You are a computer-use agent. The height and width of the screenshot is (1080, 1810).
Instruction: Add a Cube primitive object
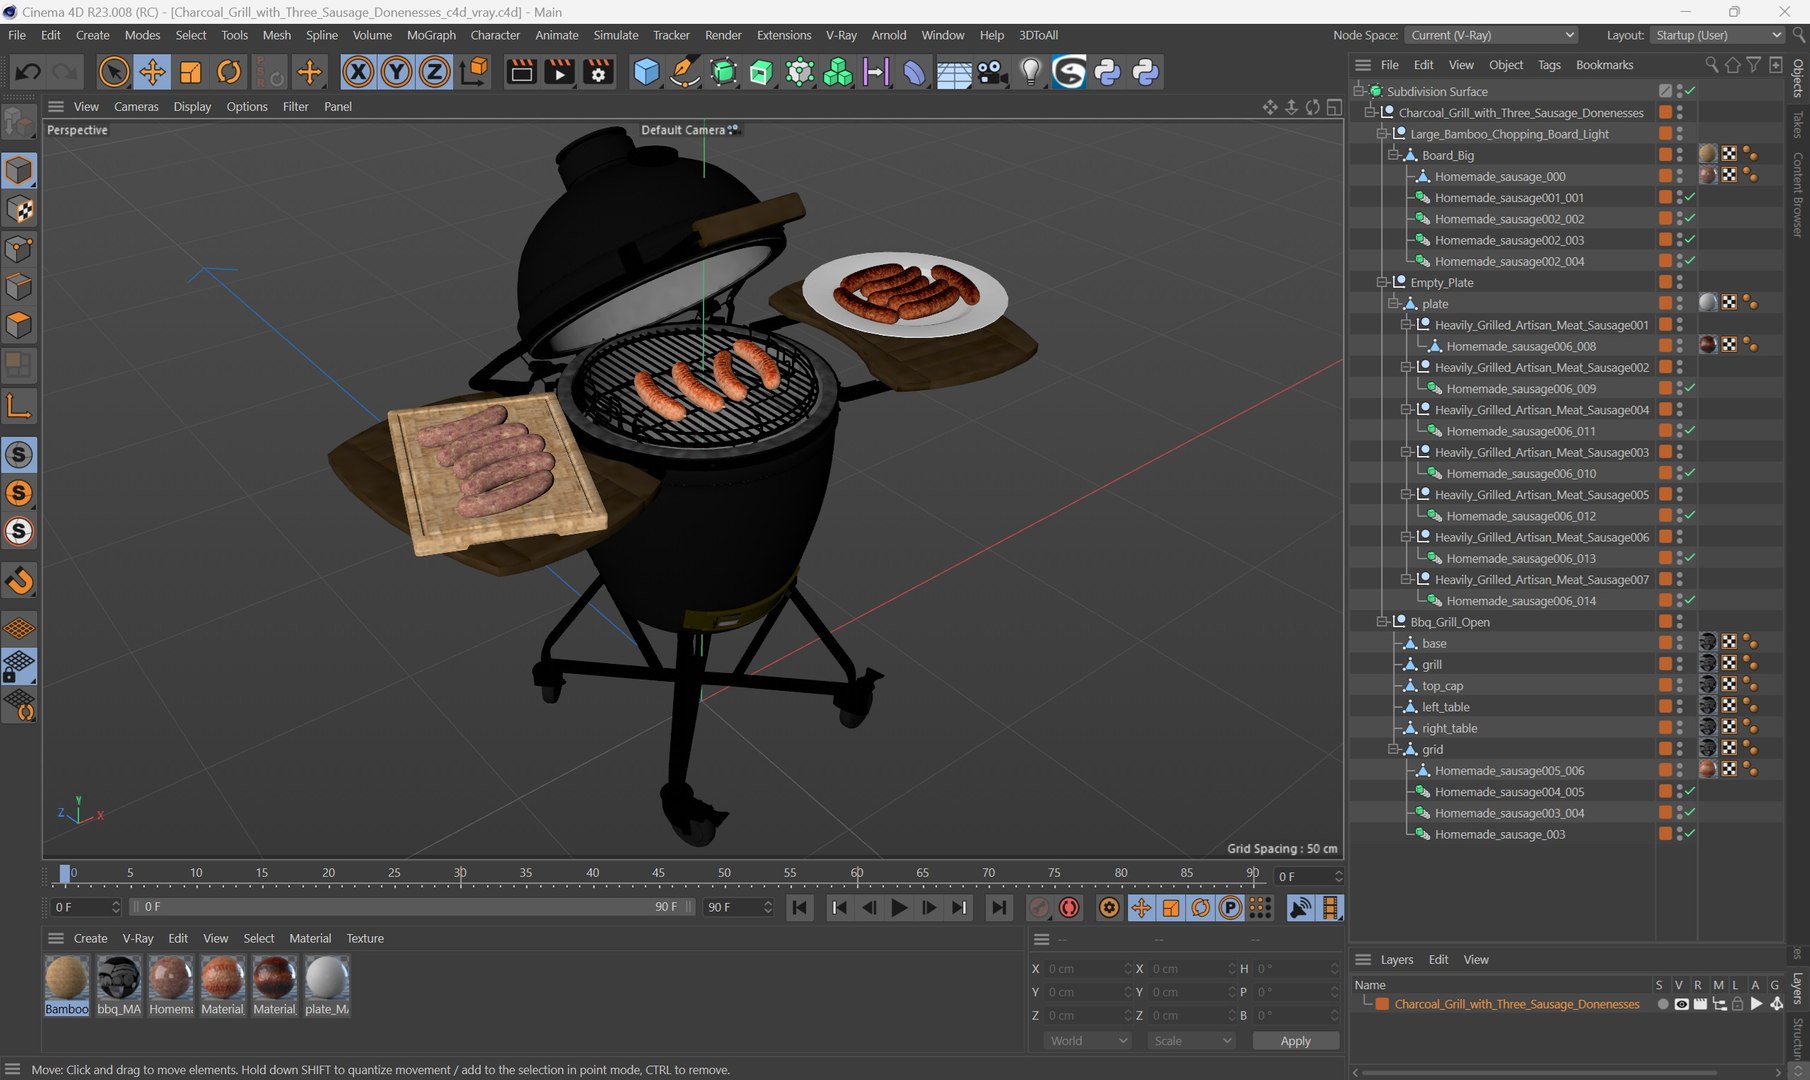pyautogui.click(x=647, y=72)
